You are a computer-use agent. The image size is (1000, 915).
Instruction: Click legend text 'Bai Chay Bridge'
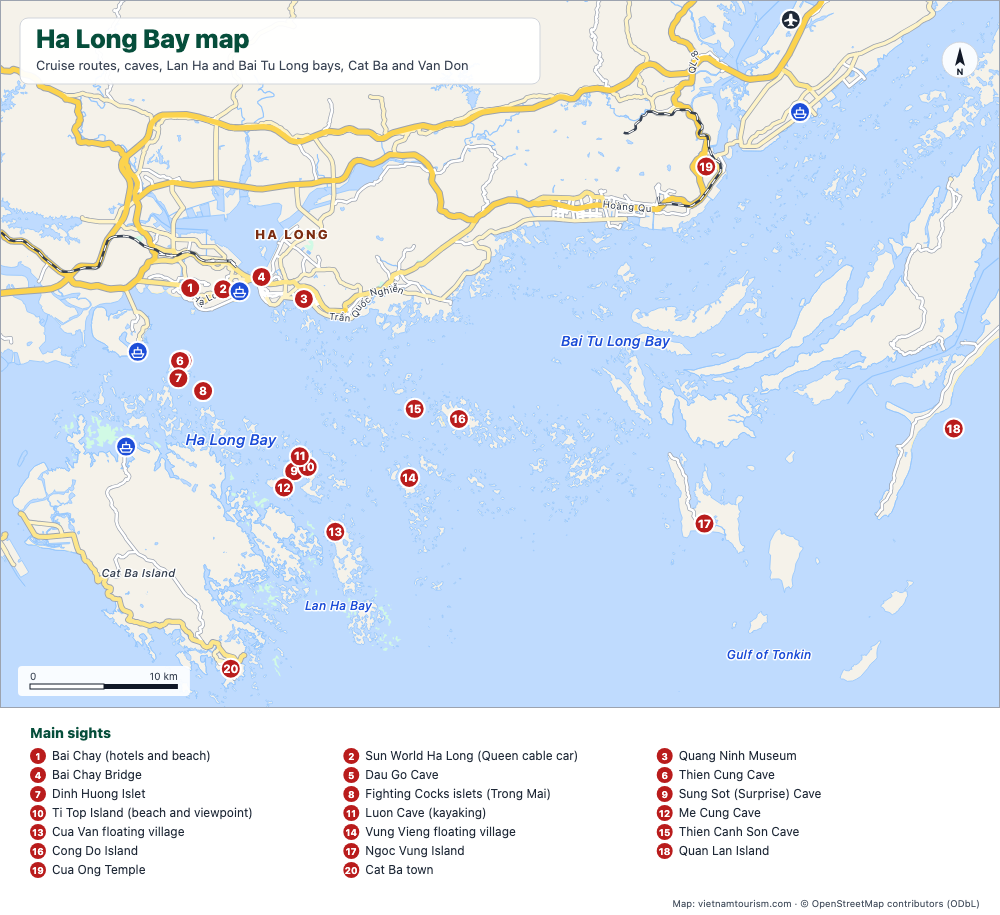[96, 775]
